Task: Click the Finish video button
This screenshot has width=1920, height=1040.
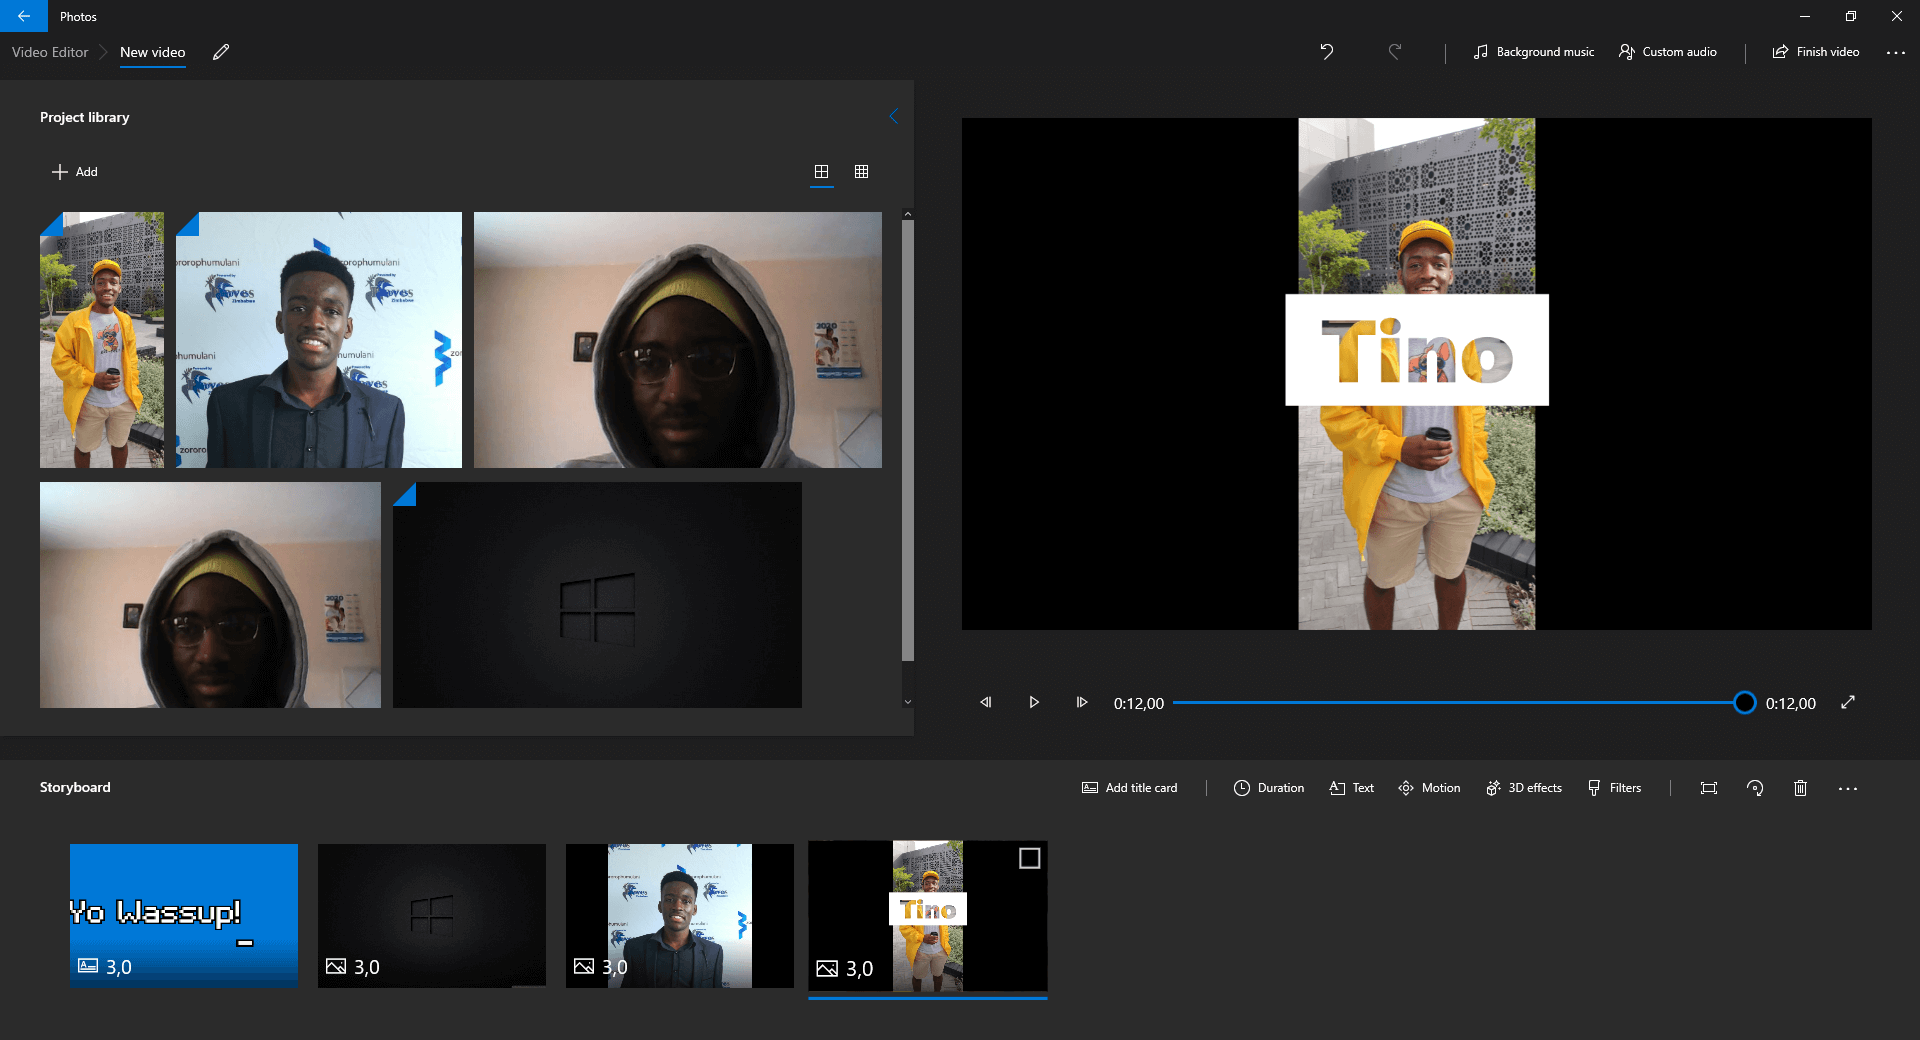Action: point(1816,52)
